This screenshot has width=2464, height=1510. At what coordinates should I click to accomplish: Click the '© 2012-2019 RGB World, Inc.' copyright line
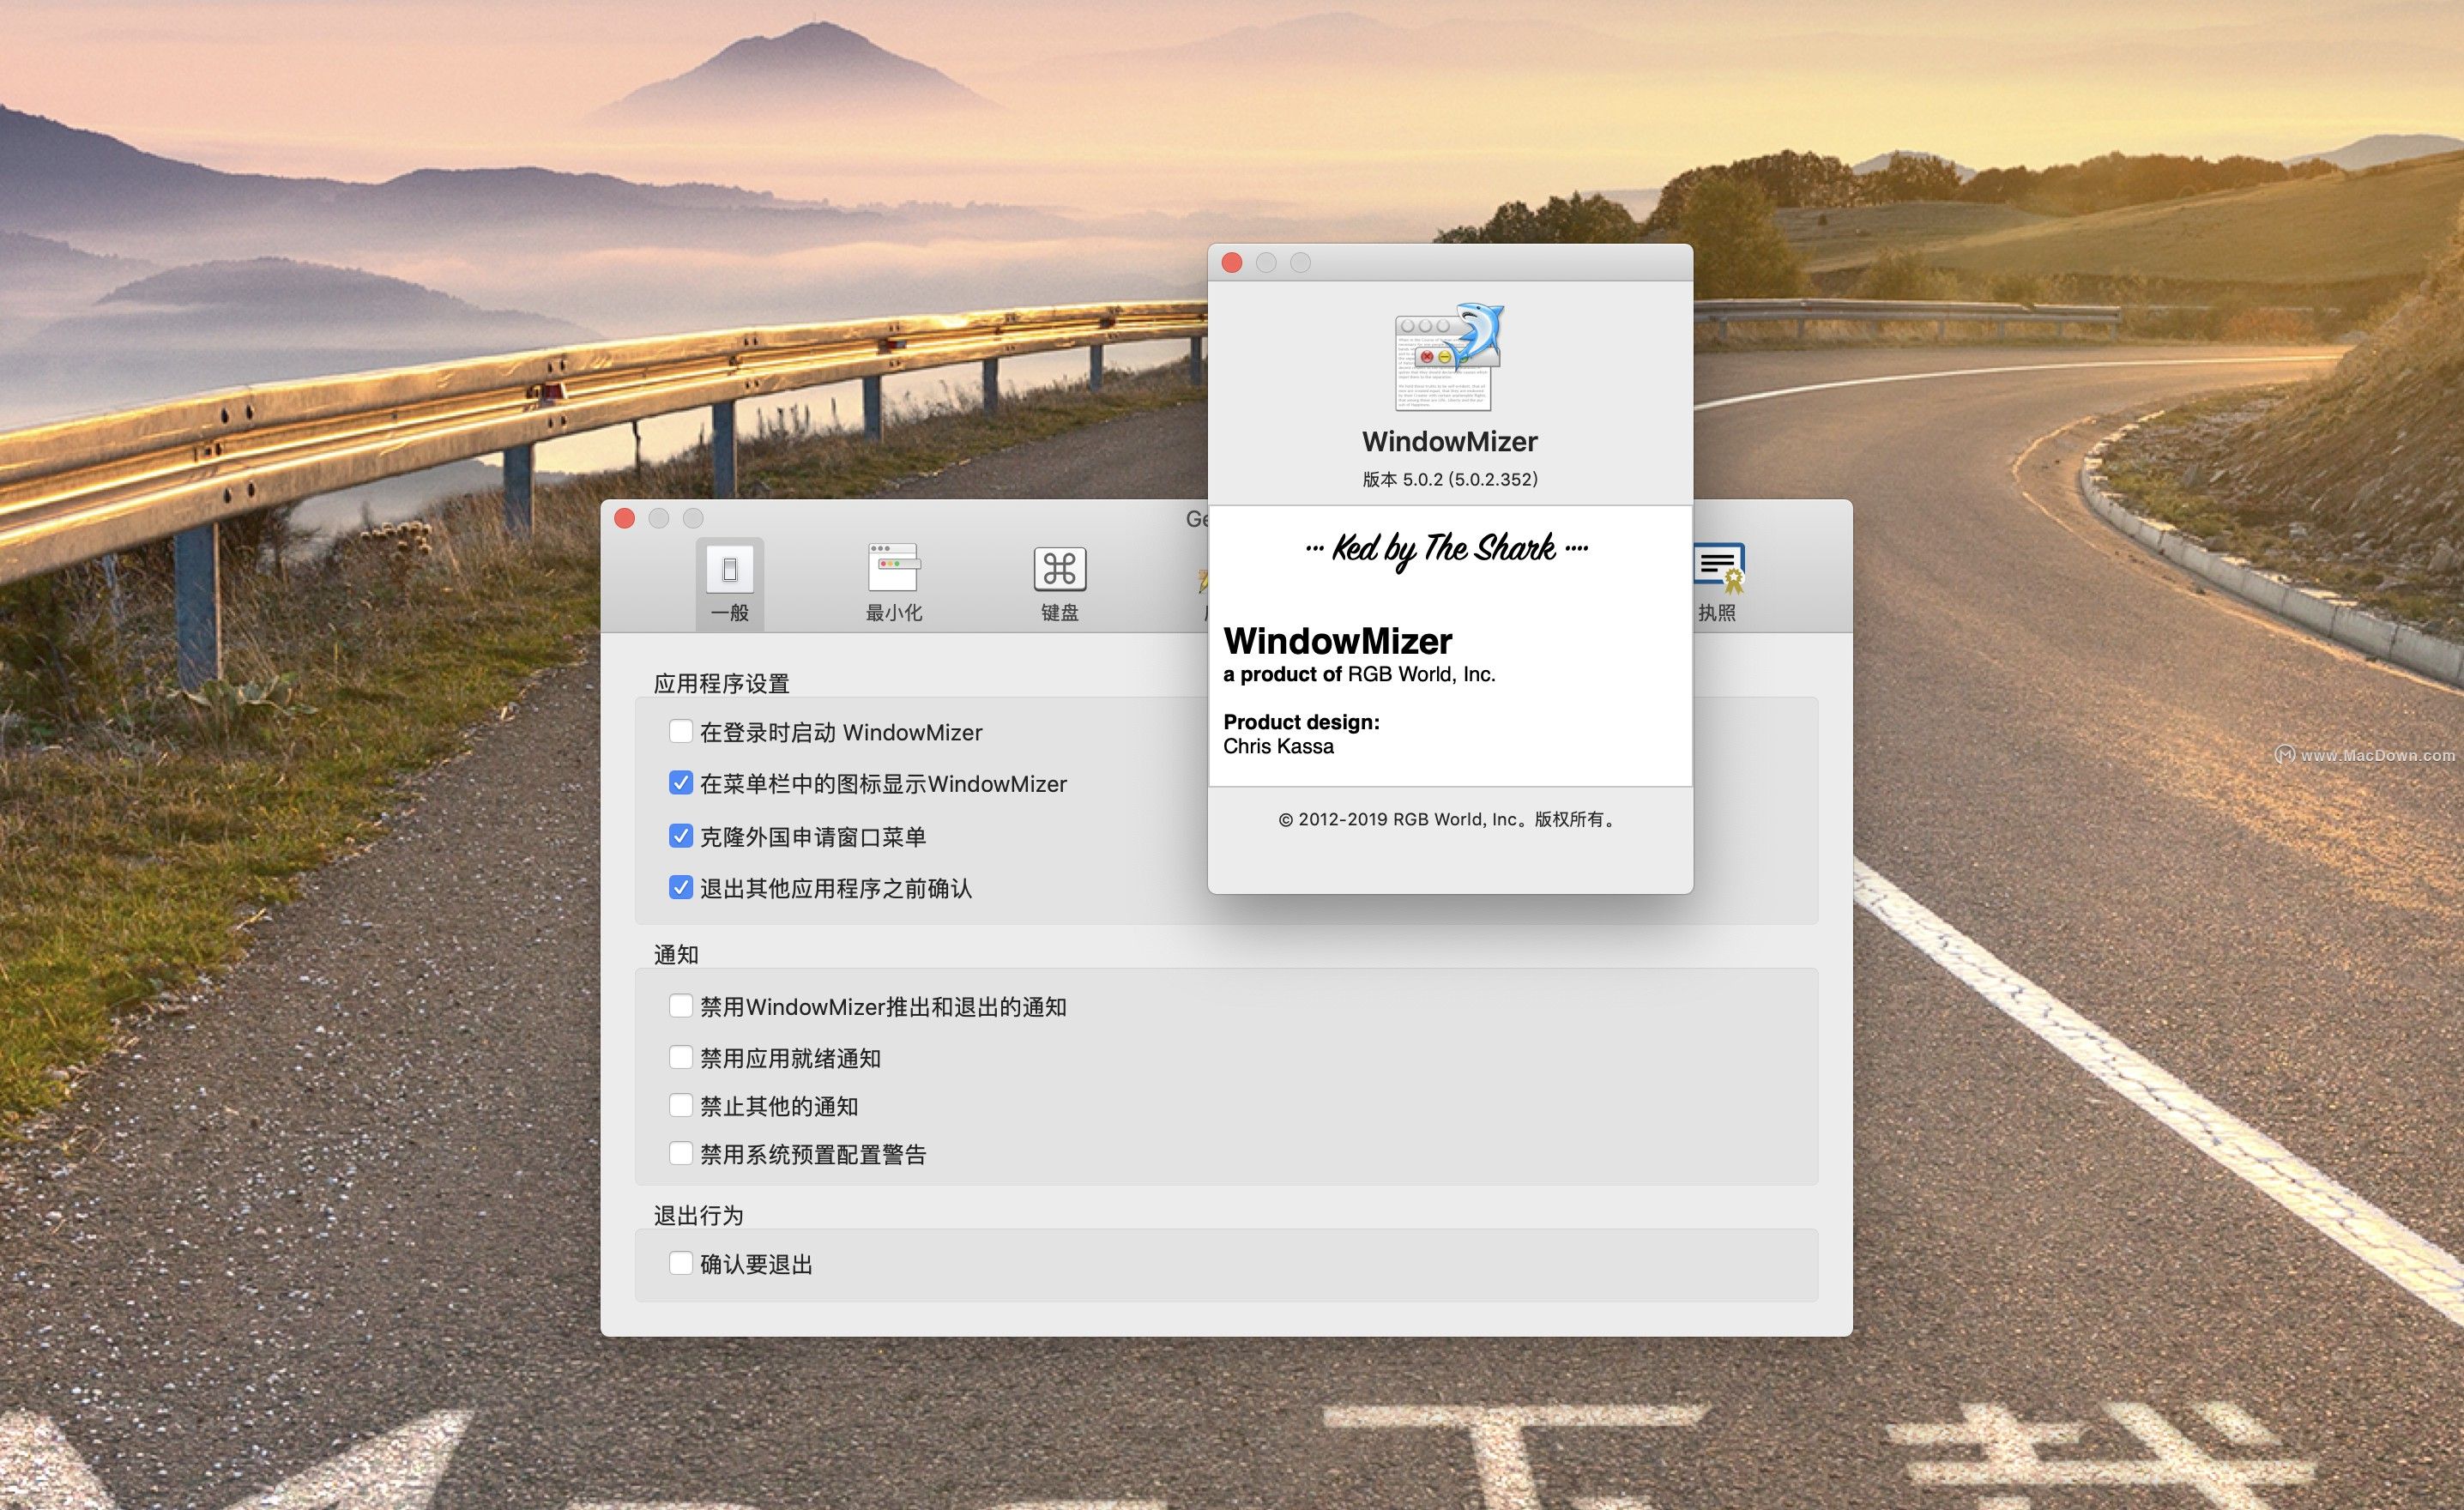click(1449, 819)
